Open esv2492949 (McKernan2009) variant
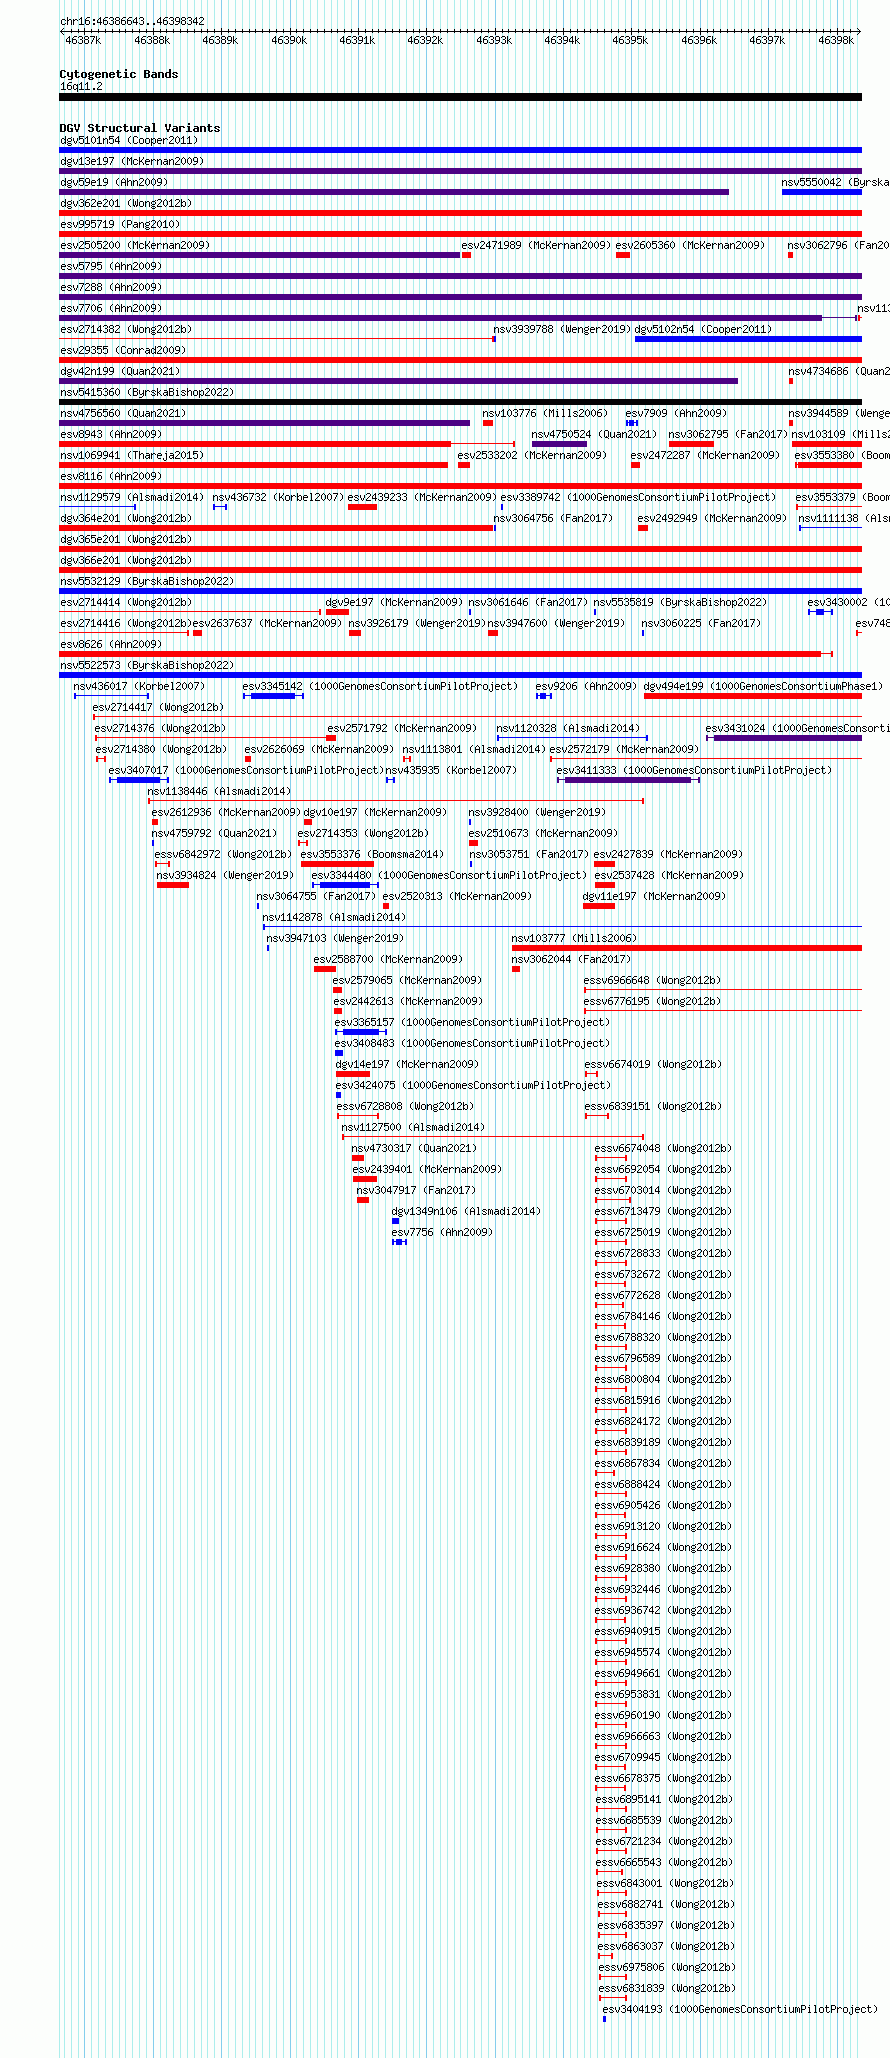This screenshot has height=2058, width=890. click(x=643, y=528)
